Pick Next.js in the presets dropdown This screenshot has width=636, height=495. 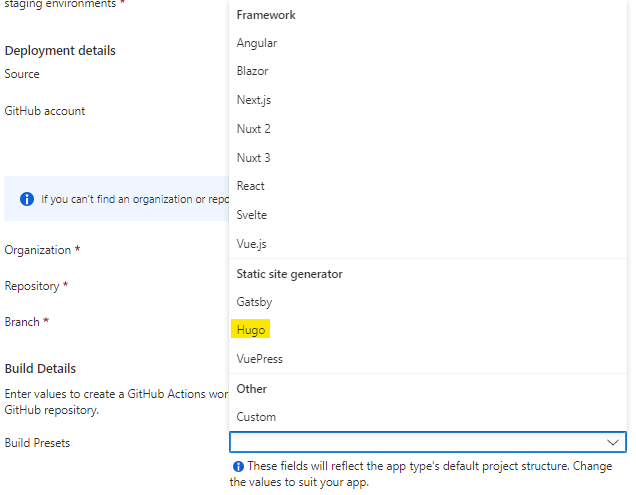pos(428,100)
